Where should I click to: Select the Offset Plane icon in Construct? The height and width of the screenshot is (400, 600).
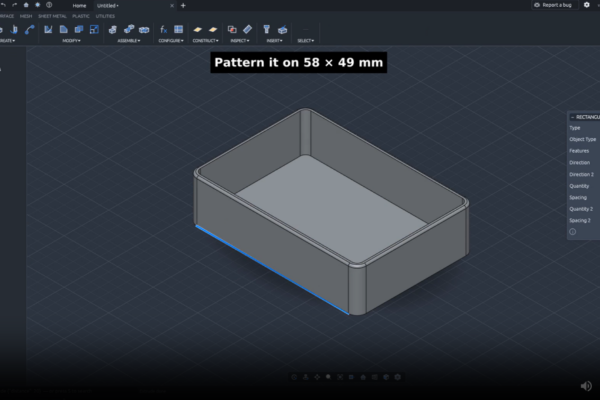[x=197, y=29]
